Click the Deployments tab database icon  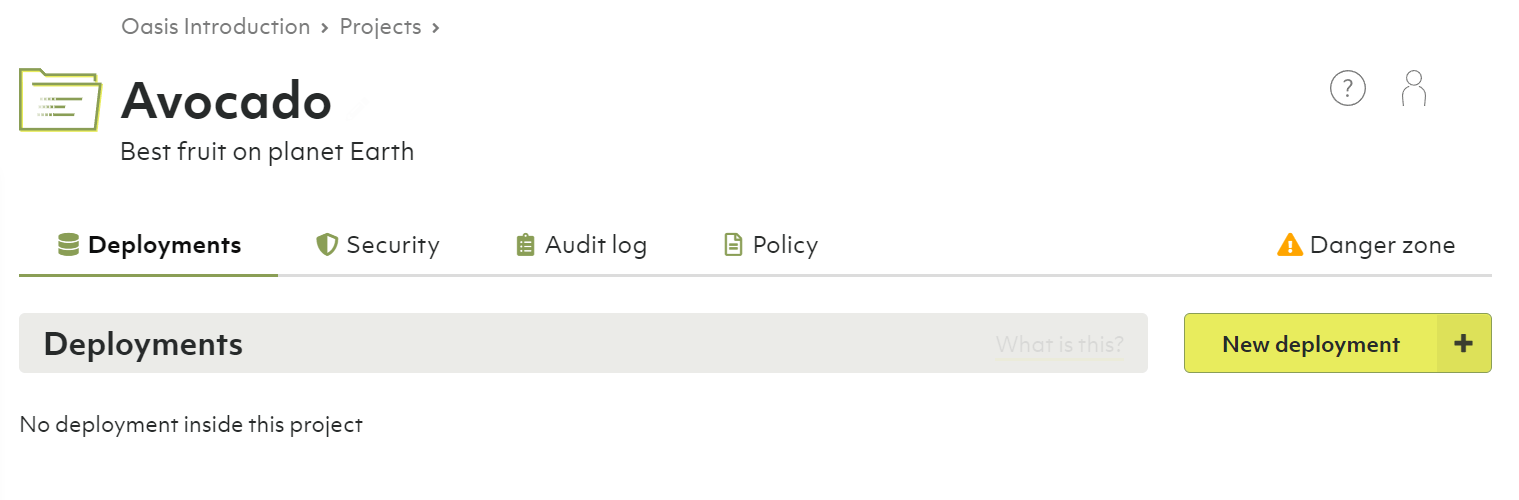tap(69, 245)
